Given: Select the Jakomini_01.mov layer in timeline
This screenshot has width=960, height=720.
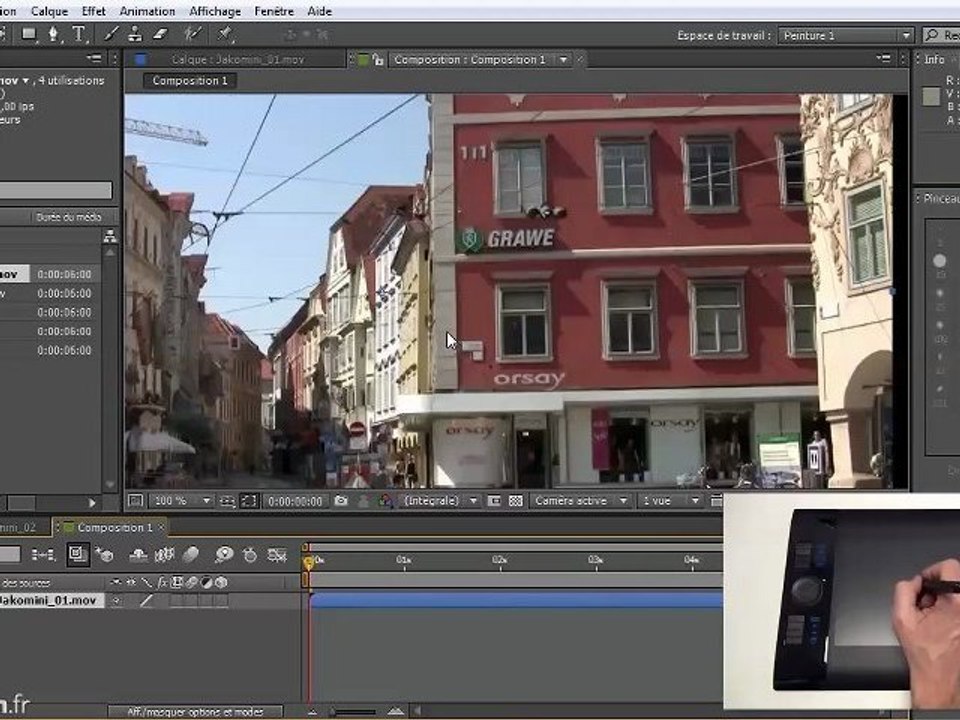Looking at the screenshot, I should [x=50, y=601].
